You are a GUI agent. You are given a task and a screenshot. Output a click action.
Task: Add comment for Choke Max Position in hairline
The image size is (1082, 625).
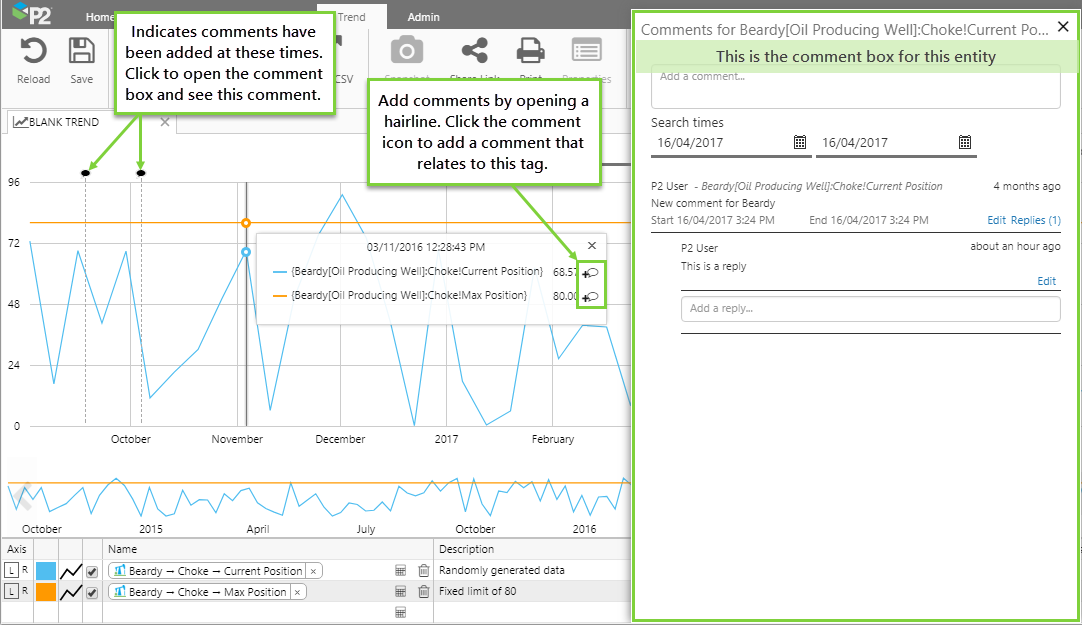tap(591, 297)
